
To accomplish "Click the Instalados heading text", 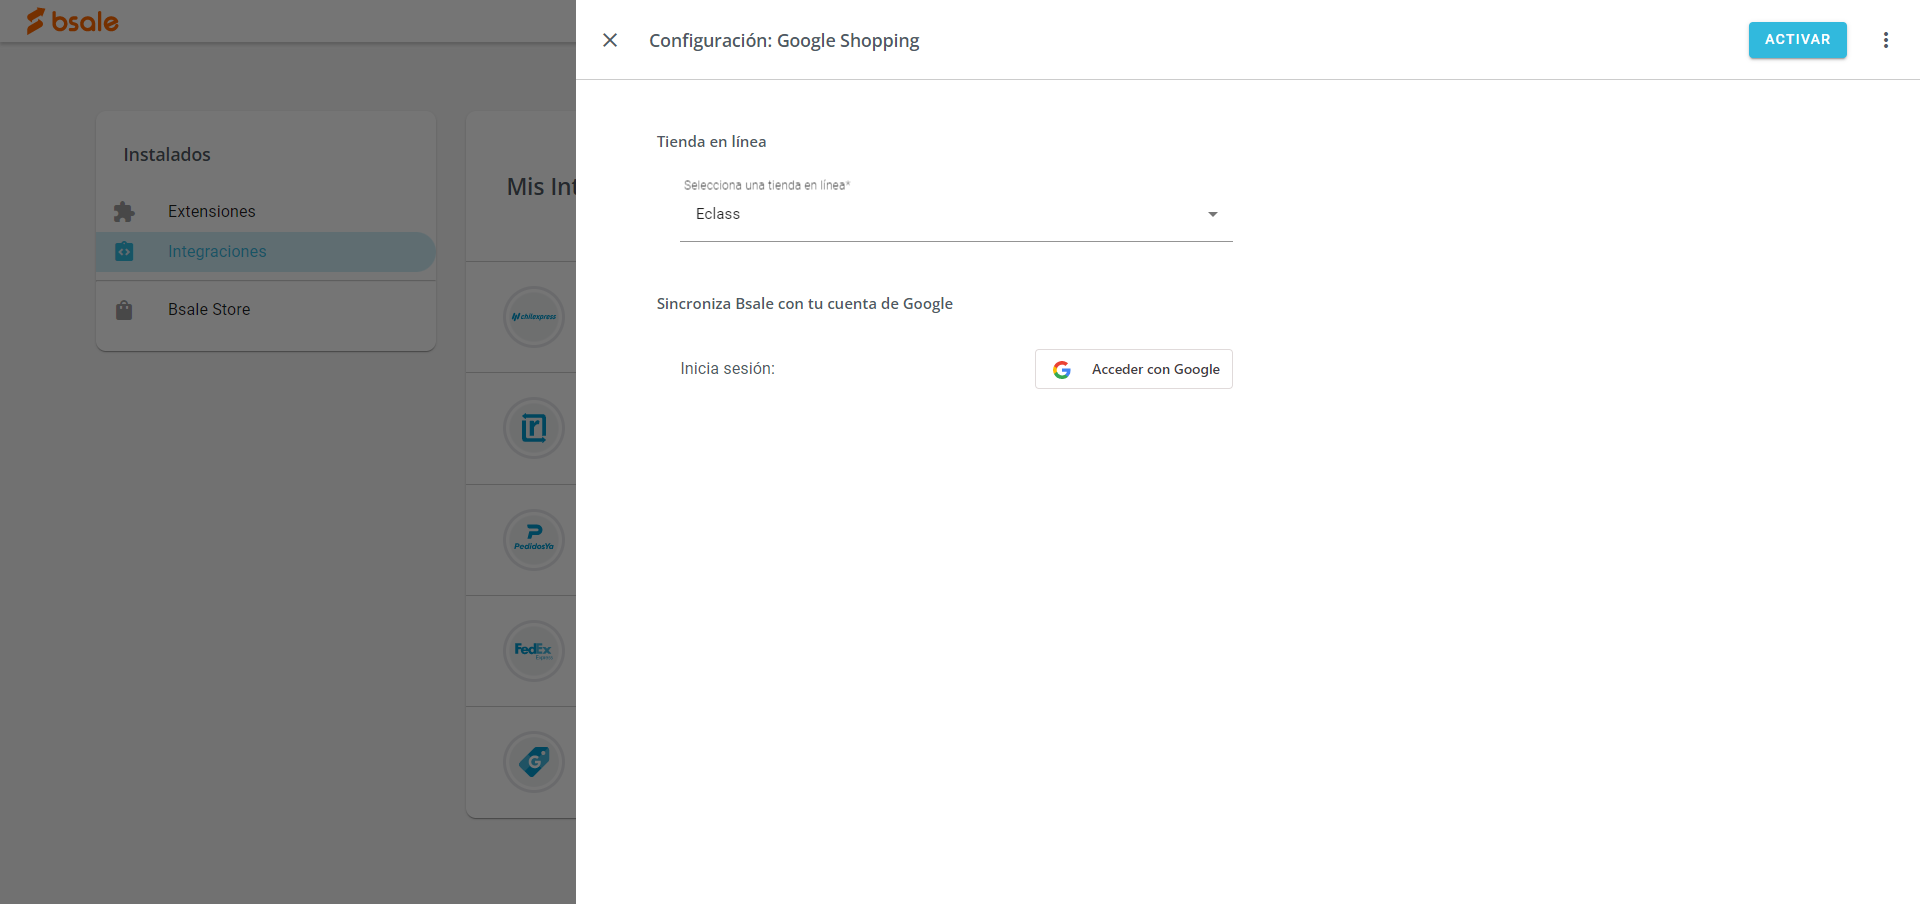I will (x=167, y=155).
